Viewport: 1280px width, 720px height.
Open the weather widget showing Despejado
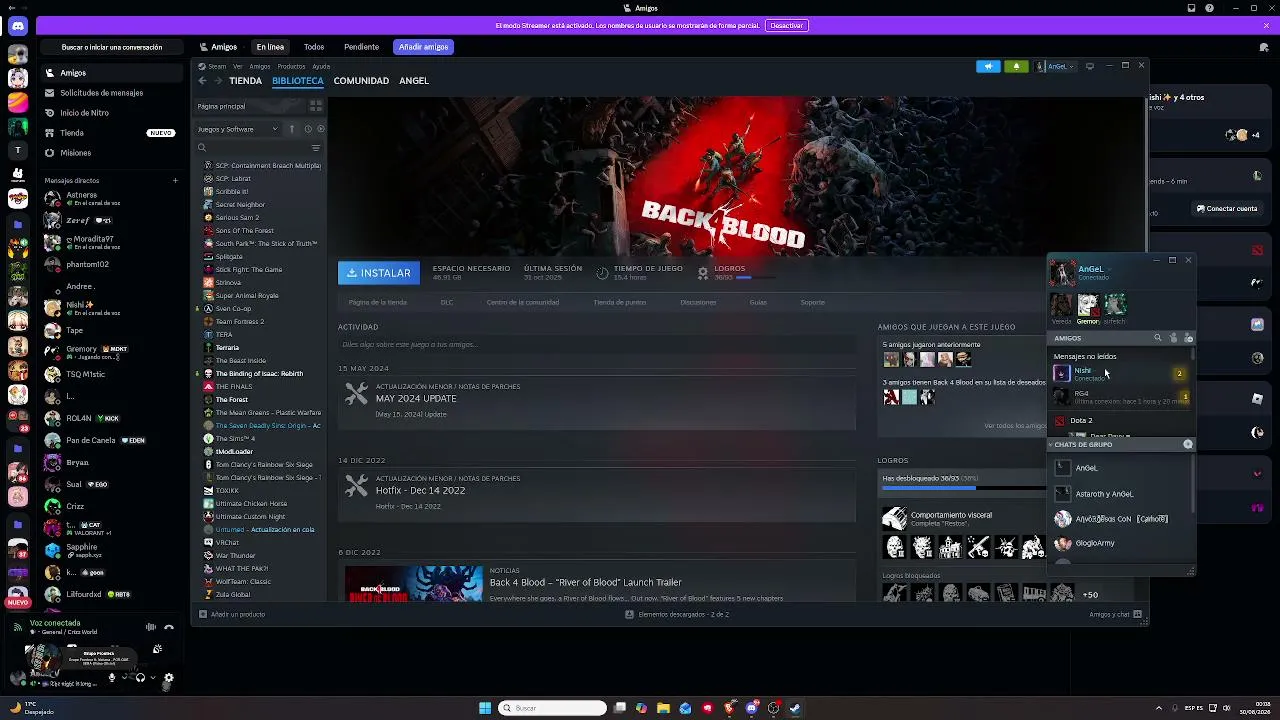click(30, 708)
